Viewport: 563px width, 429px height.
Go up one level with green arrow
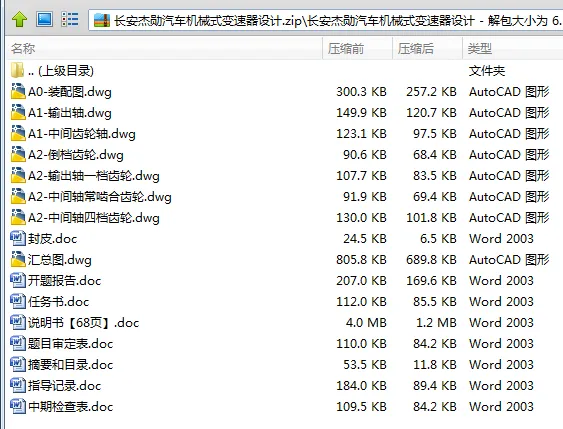19,20
